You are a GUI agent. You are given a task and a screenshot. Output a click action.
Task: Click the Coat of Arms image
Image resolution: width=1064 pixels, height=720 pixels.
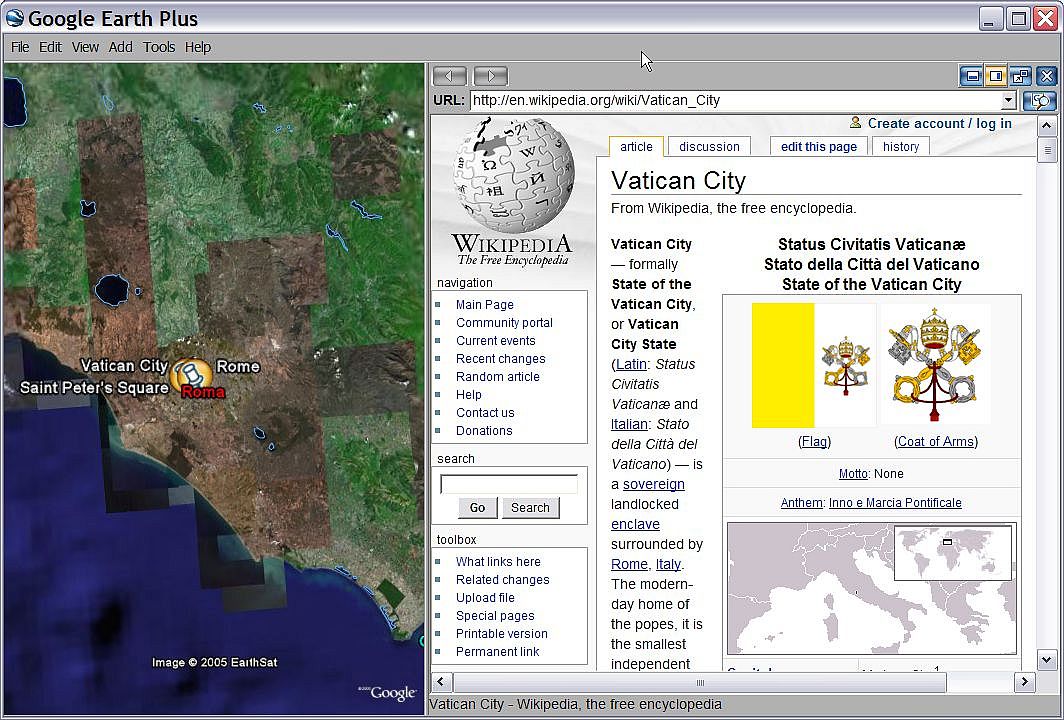click(x=935, y=364)
